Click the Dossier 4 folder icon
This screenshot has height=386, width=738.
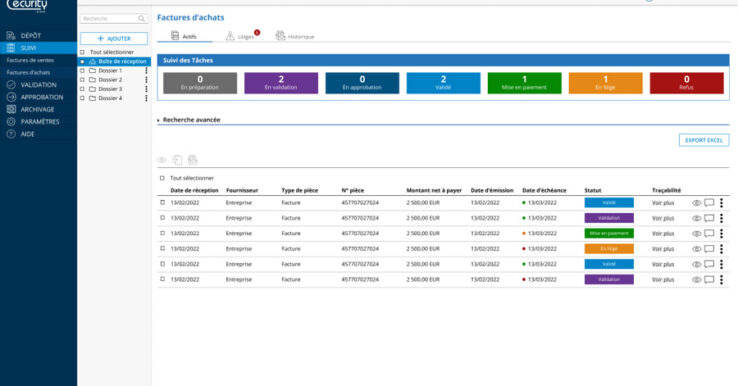[93, 98]
